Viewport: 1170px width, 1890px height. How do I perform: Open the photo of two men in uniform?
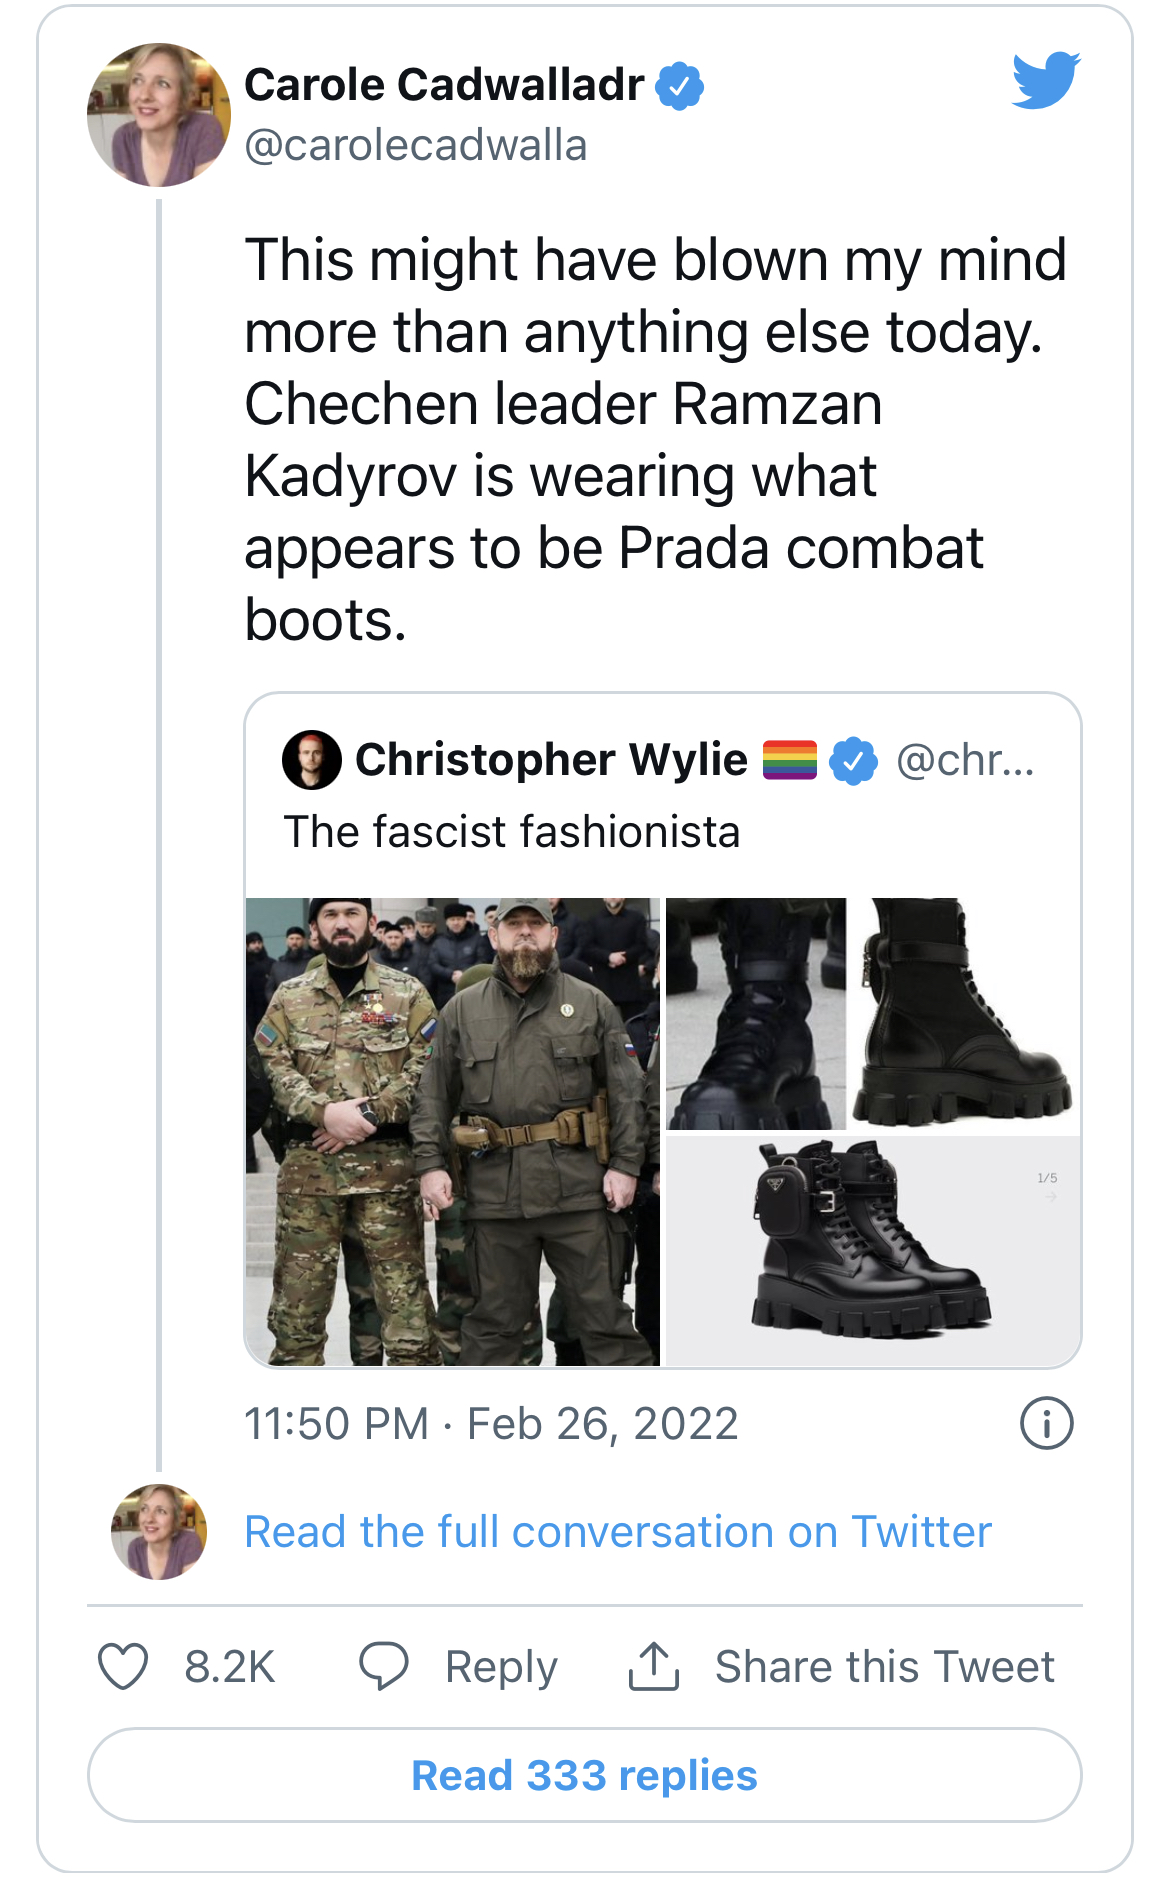[453, 1131]
